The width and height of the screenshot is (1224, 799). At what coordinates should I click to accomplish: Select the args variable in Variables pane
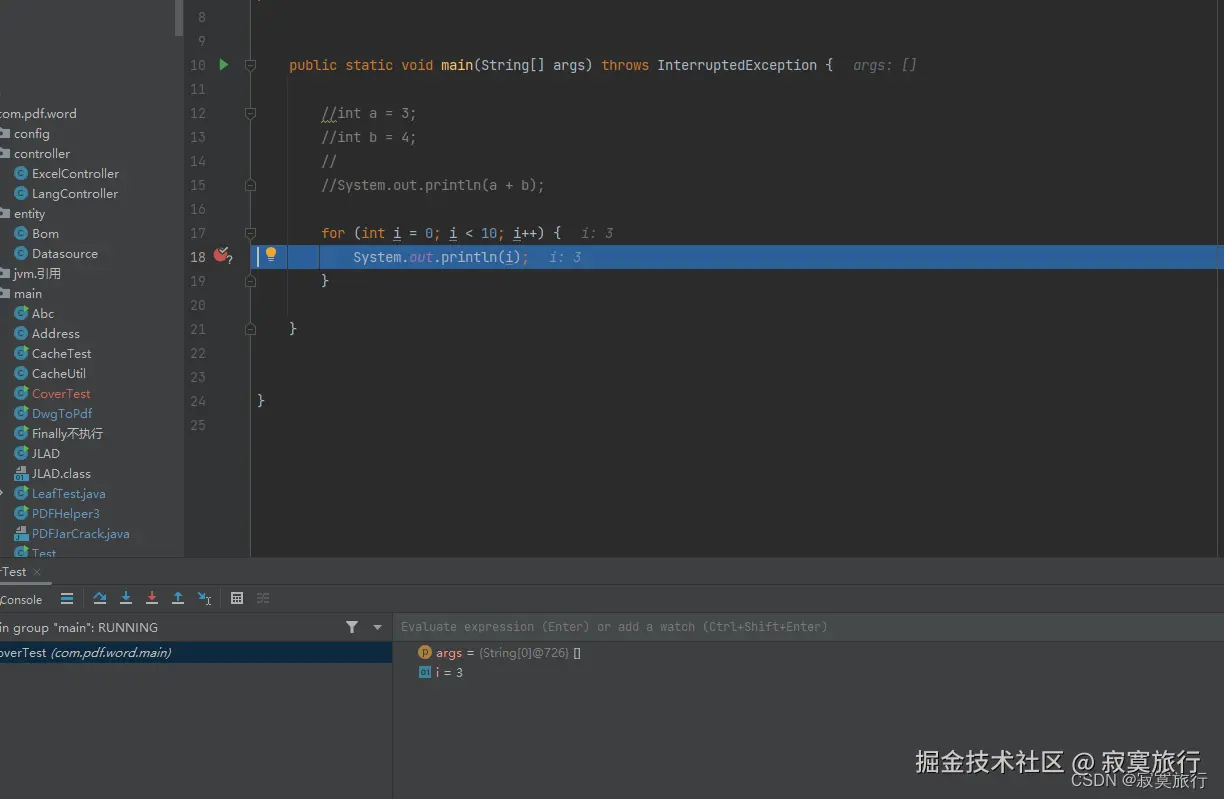point(500,652)
